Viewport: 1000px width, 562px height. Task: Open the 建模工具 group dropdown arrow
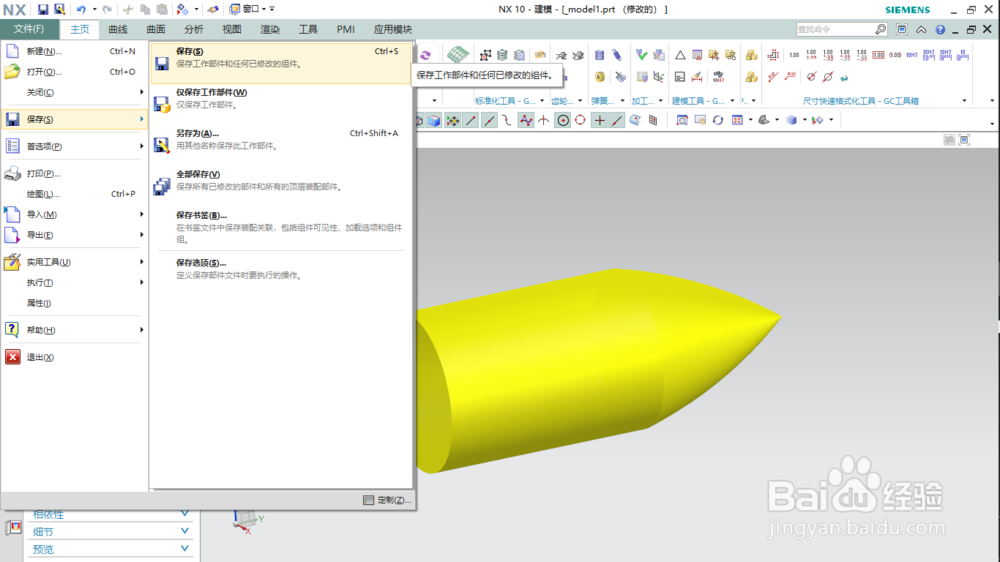tap(732, 101)
